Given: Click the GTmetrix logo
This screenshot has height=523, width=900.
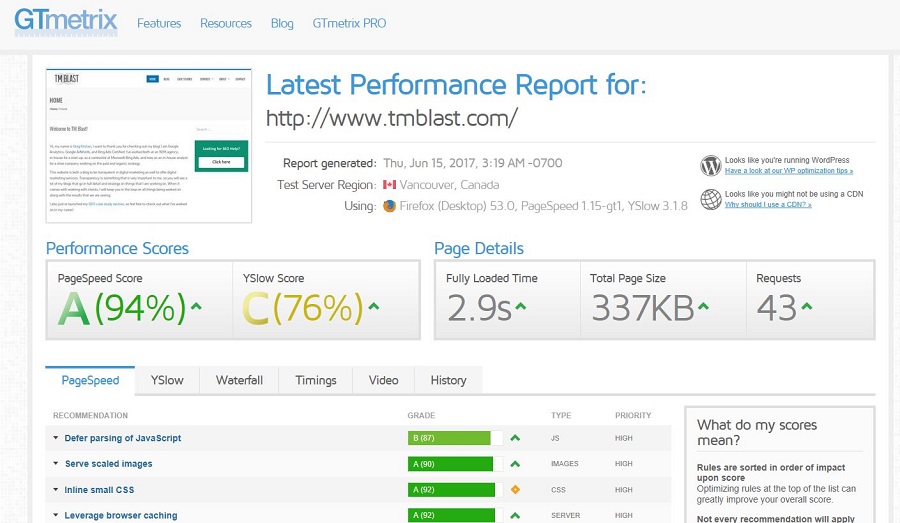Looking at the screenshot, I should click(65, 22).
